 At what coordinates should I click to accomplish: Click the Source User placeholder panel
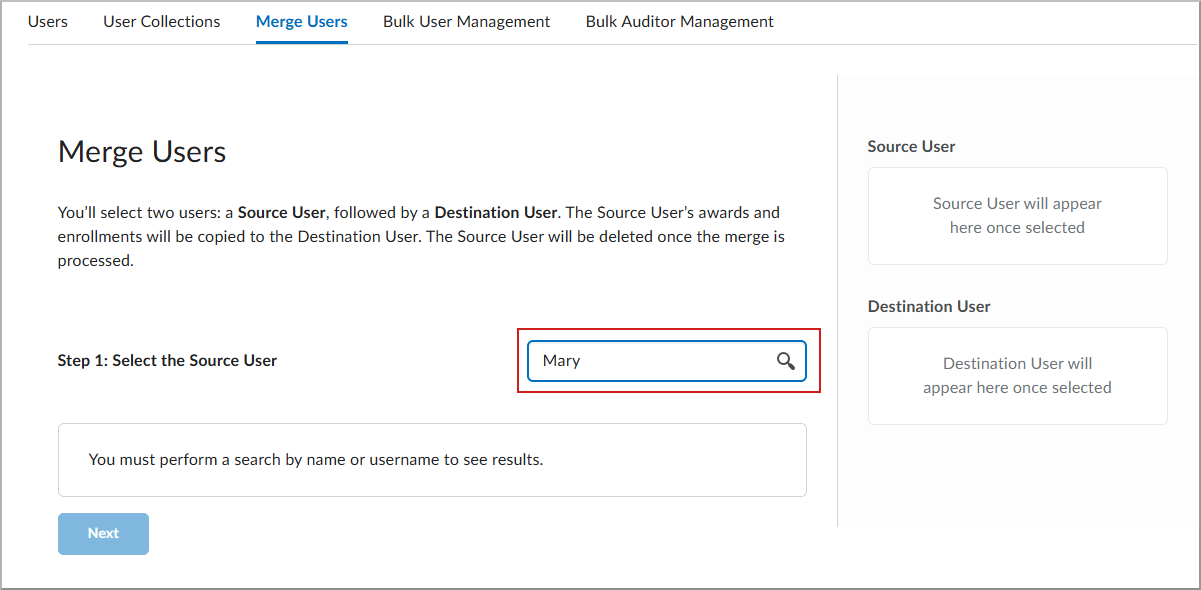(1017, 216)
